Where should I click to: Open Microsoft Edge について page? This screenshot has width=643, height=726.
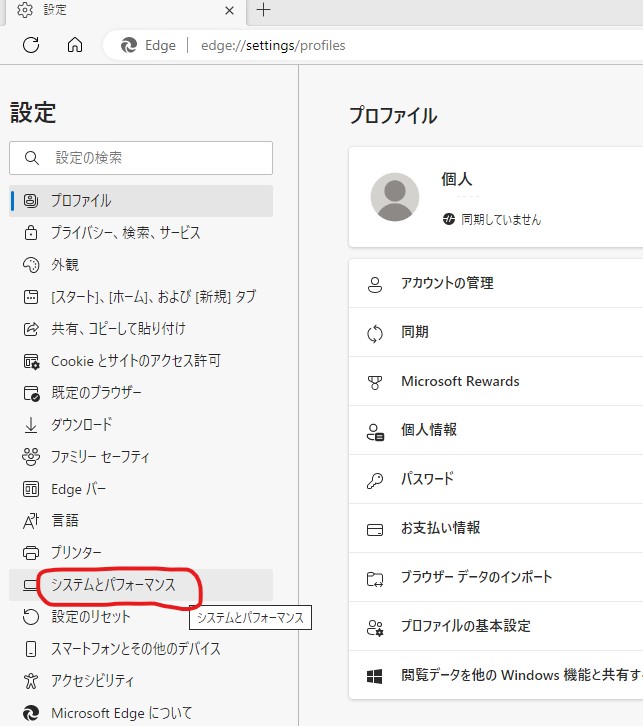pos(141,713)
